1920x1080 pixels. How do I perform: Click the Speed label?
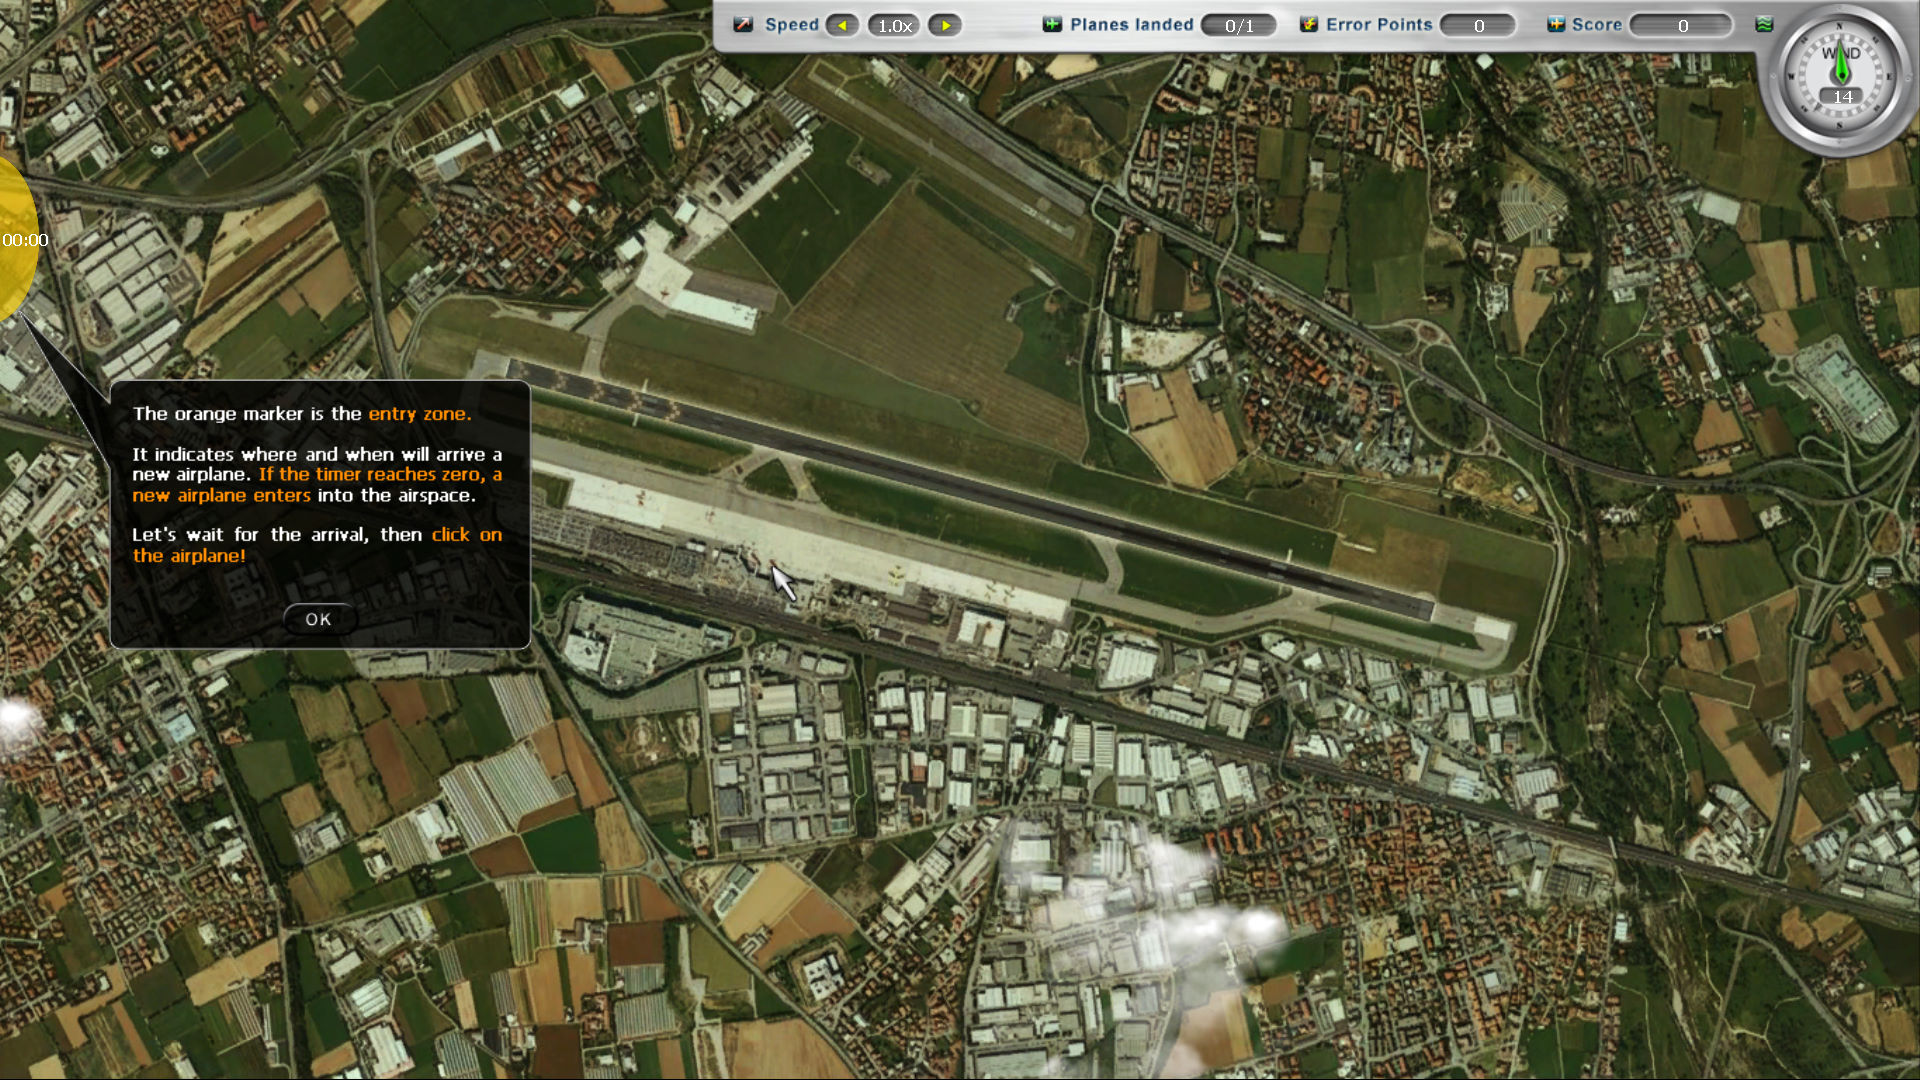click(791, 24)
